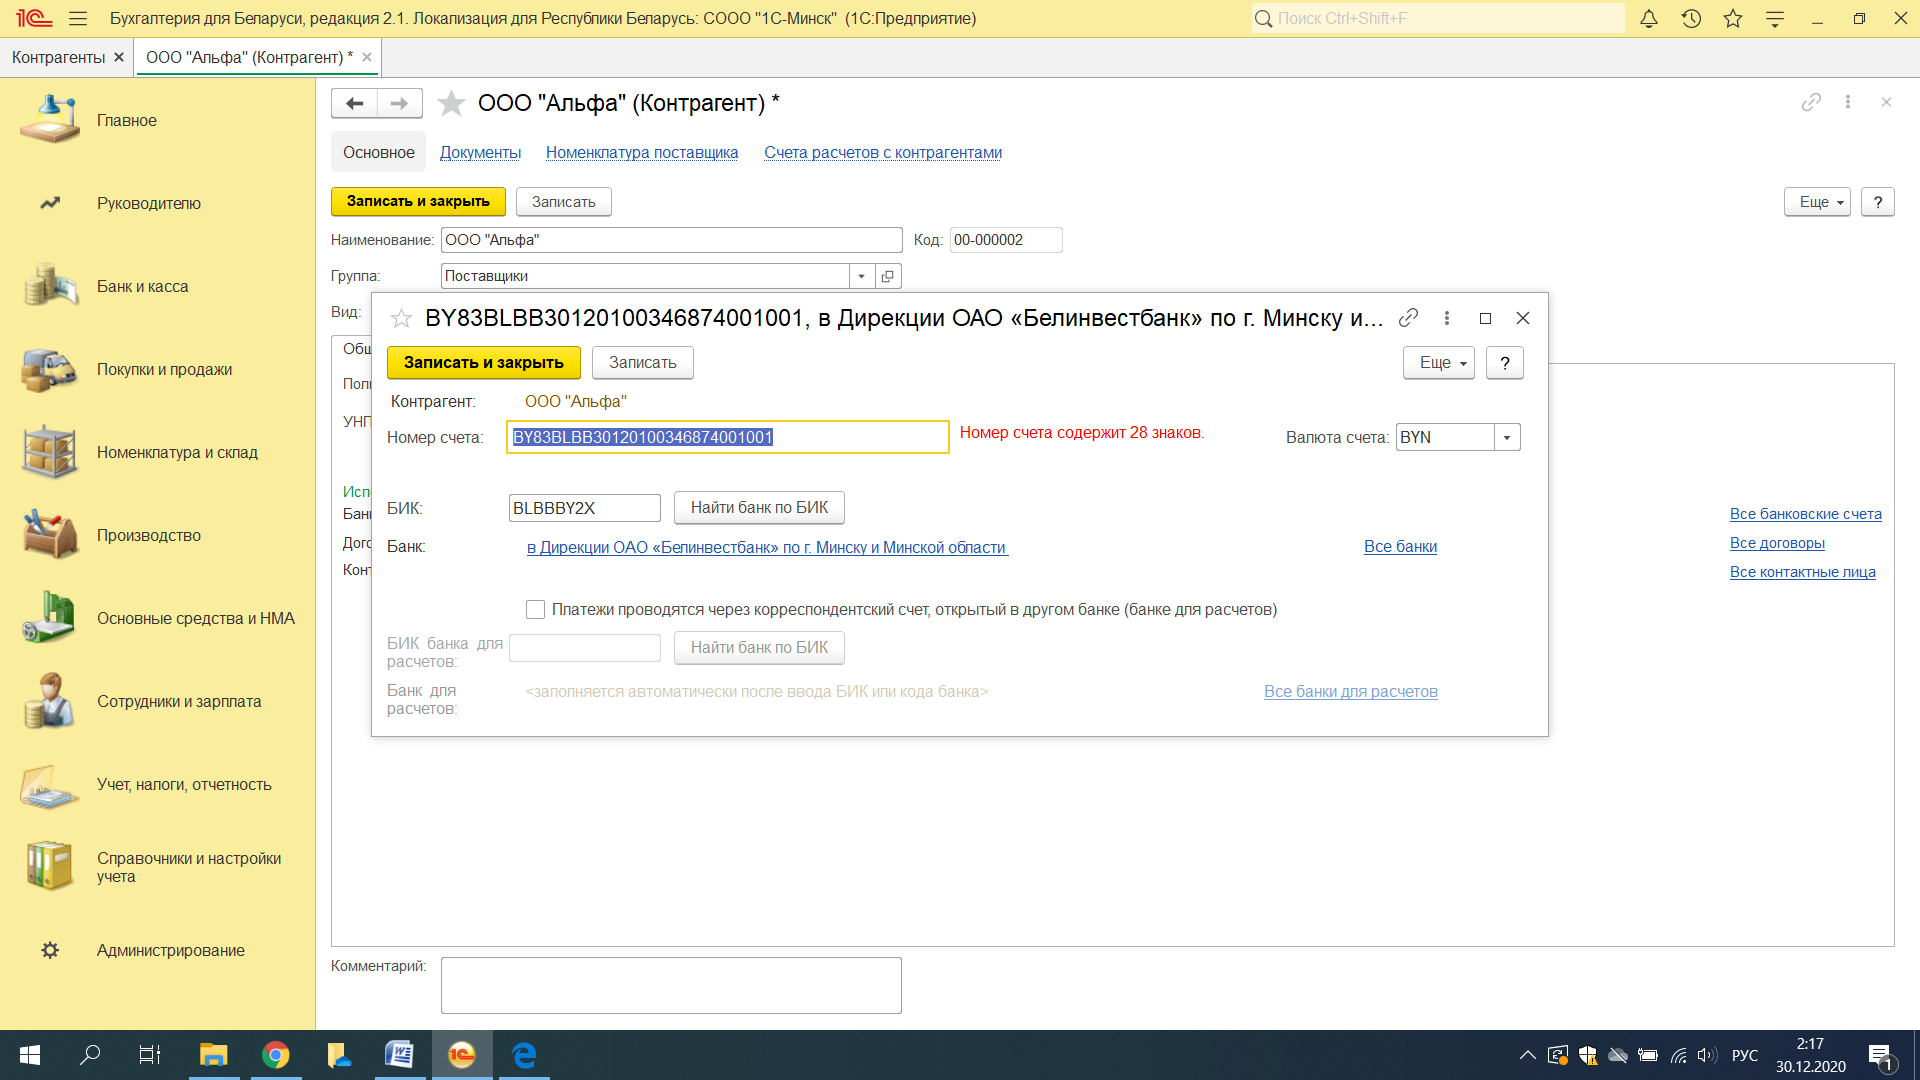This screenshot has height=1080, width=1920.
Task: Open Основные средства и НМА section
Action: tap(195, 618)
